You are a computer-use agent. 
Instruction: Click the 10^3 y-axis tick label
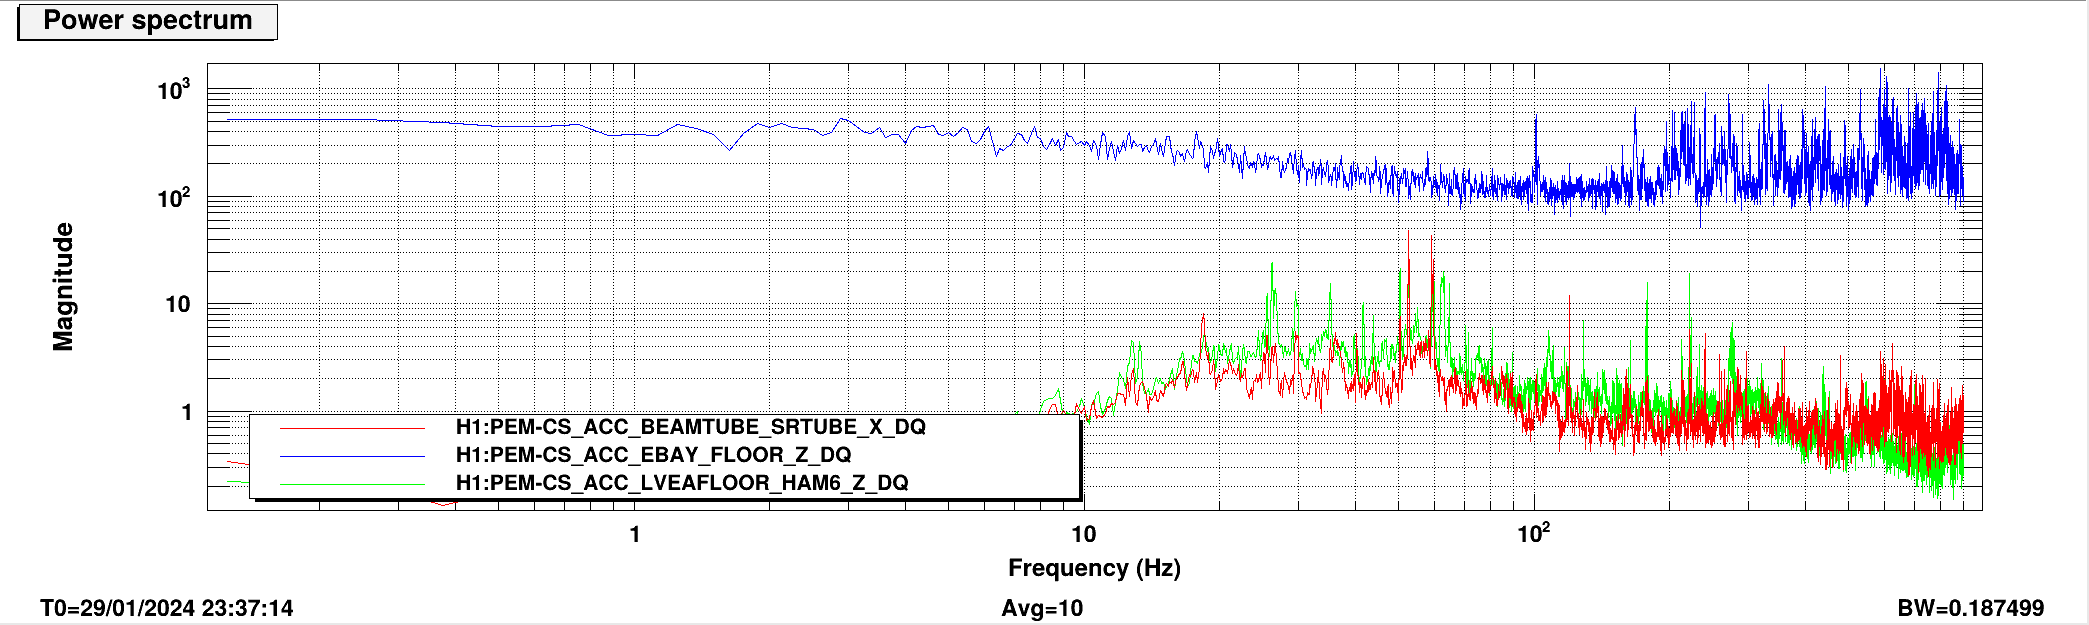point(174,90)
